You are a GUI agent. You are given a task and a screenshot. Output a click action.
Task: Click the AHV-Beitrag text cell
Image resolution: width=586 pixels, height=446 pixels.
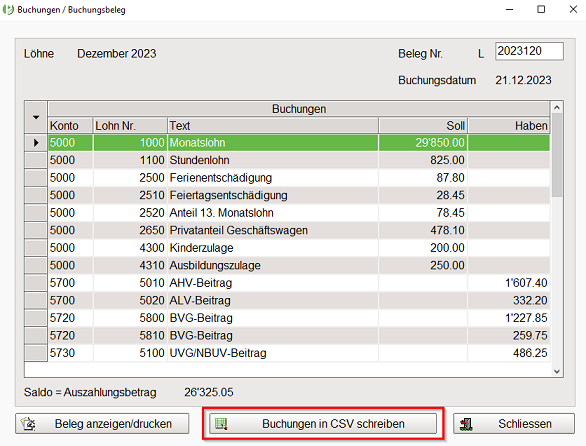[273, 283]
